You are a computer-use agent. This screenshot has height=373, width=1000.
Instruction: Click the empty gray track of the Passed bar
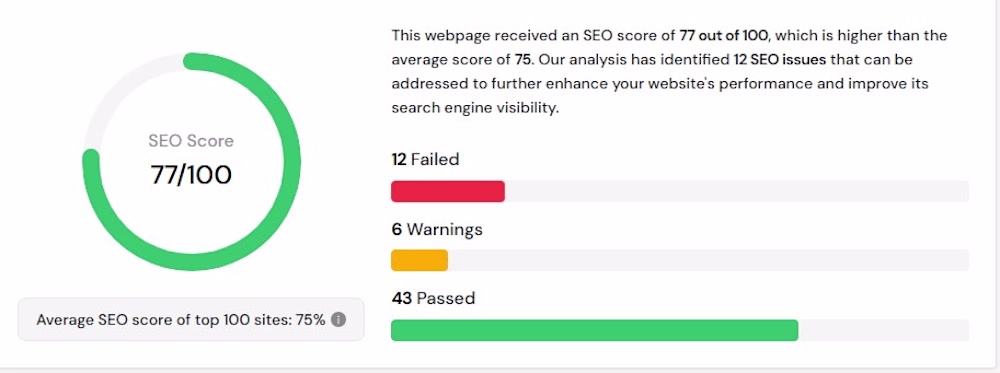click(883, 330)
